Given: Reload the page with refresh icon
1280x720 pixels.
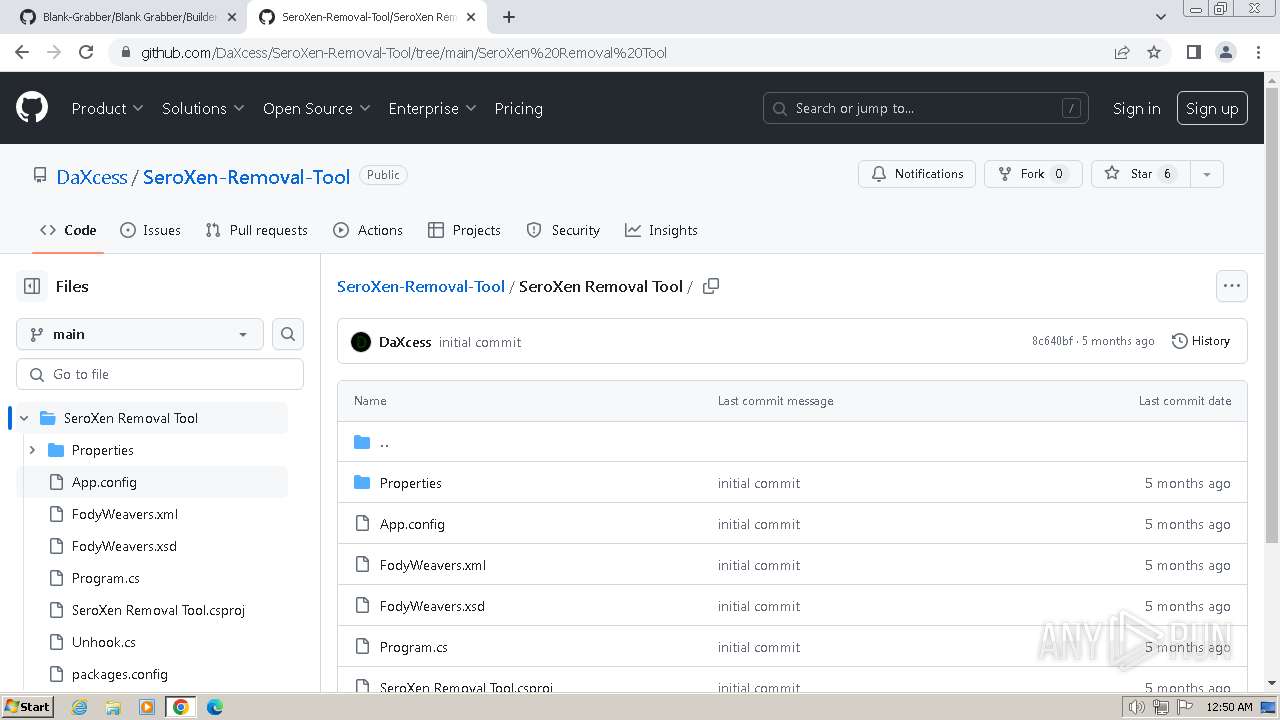Looking at the screenshot, I should pyautogui.click(x=86, y=52).
